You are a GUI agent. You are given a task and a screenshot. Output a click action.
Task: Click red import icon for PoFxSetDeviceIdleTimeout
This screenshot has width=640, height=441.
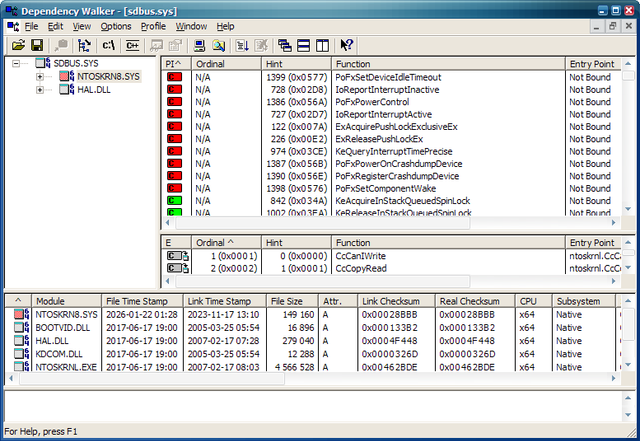[x=174, y=77]
